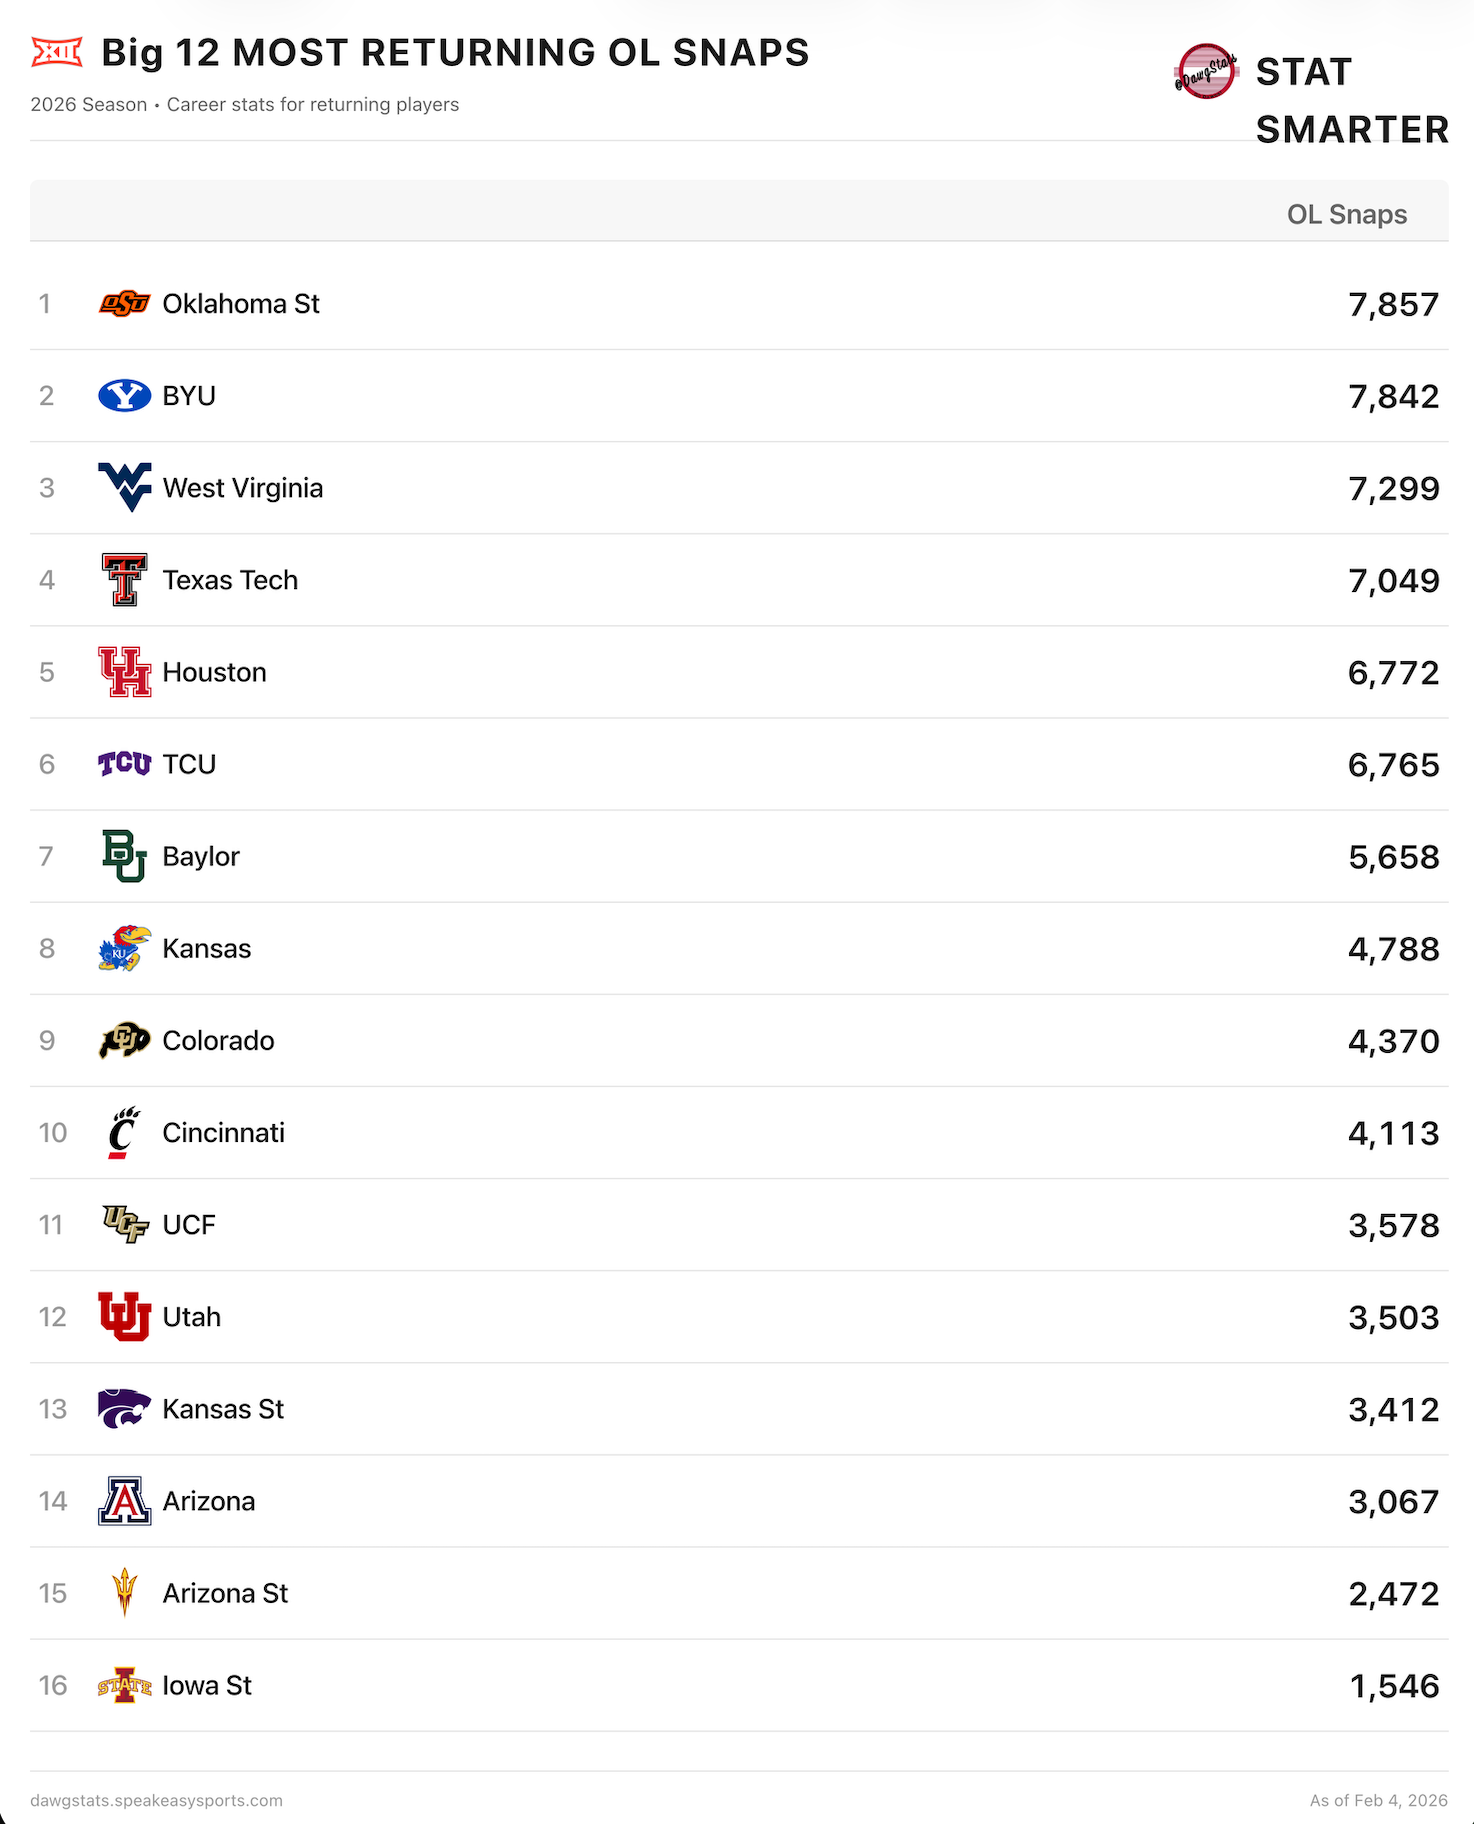Click the Iowa St team logo
1474x1824 pixels.
click(x=124, y=1685)
